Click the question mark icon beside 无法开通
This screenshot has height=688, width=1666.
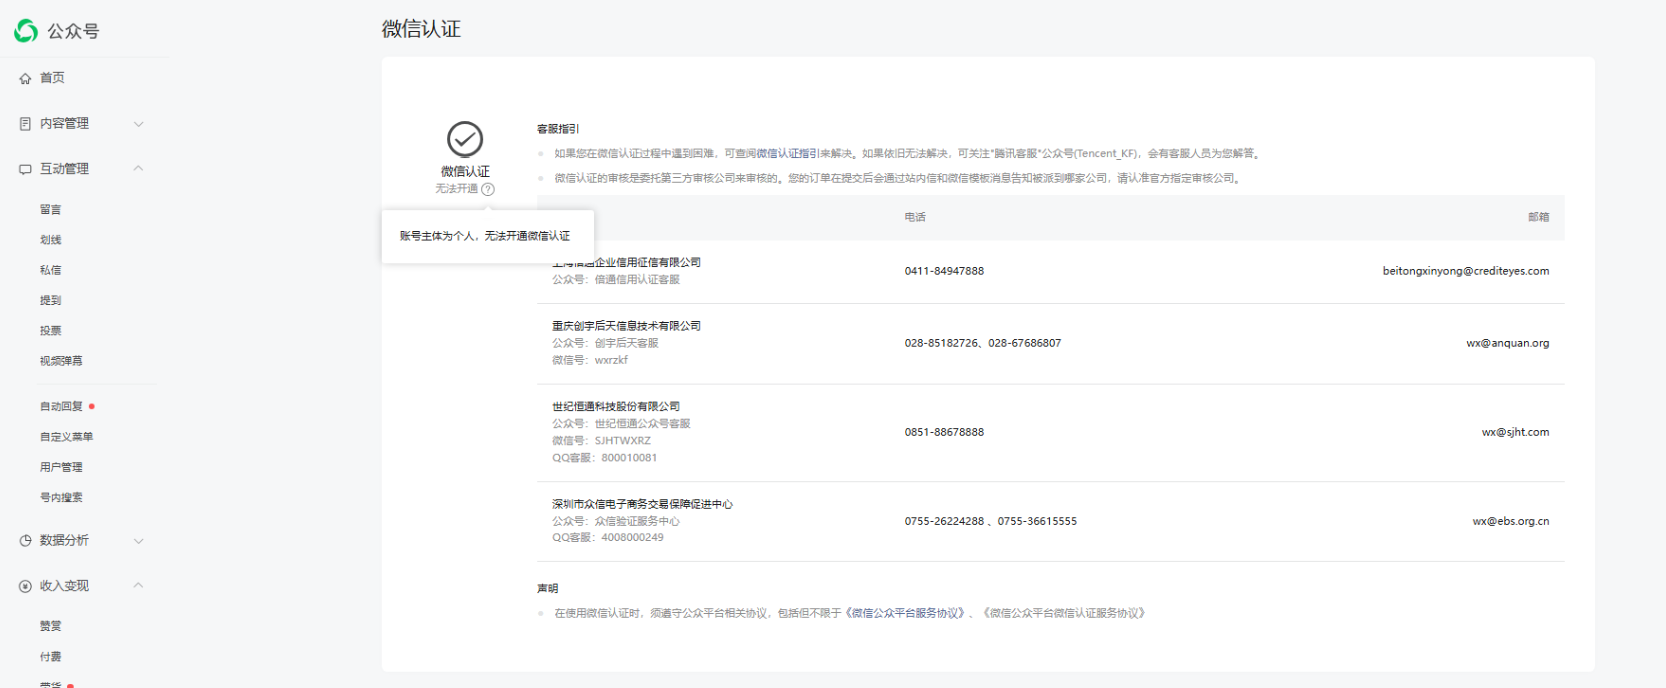point(488,189)
